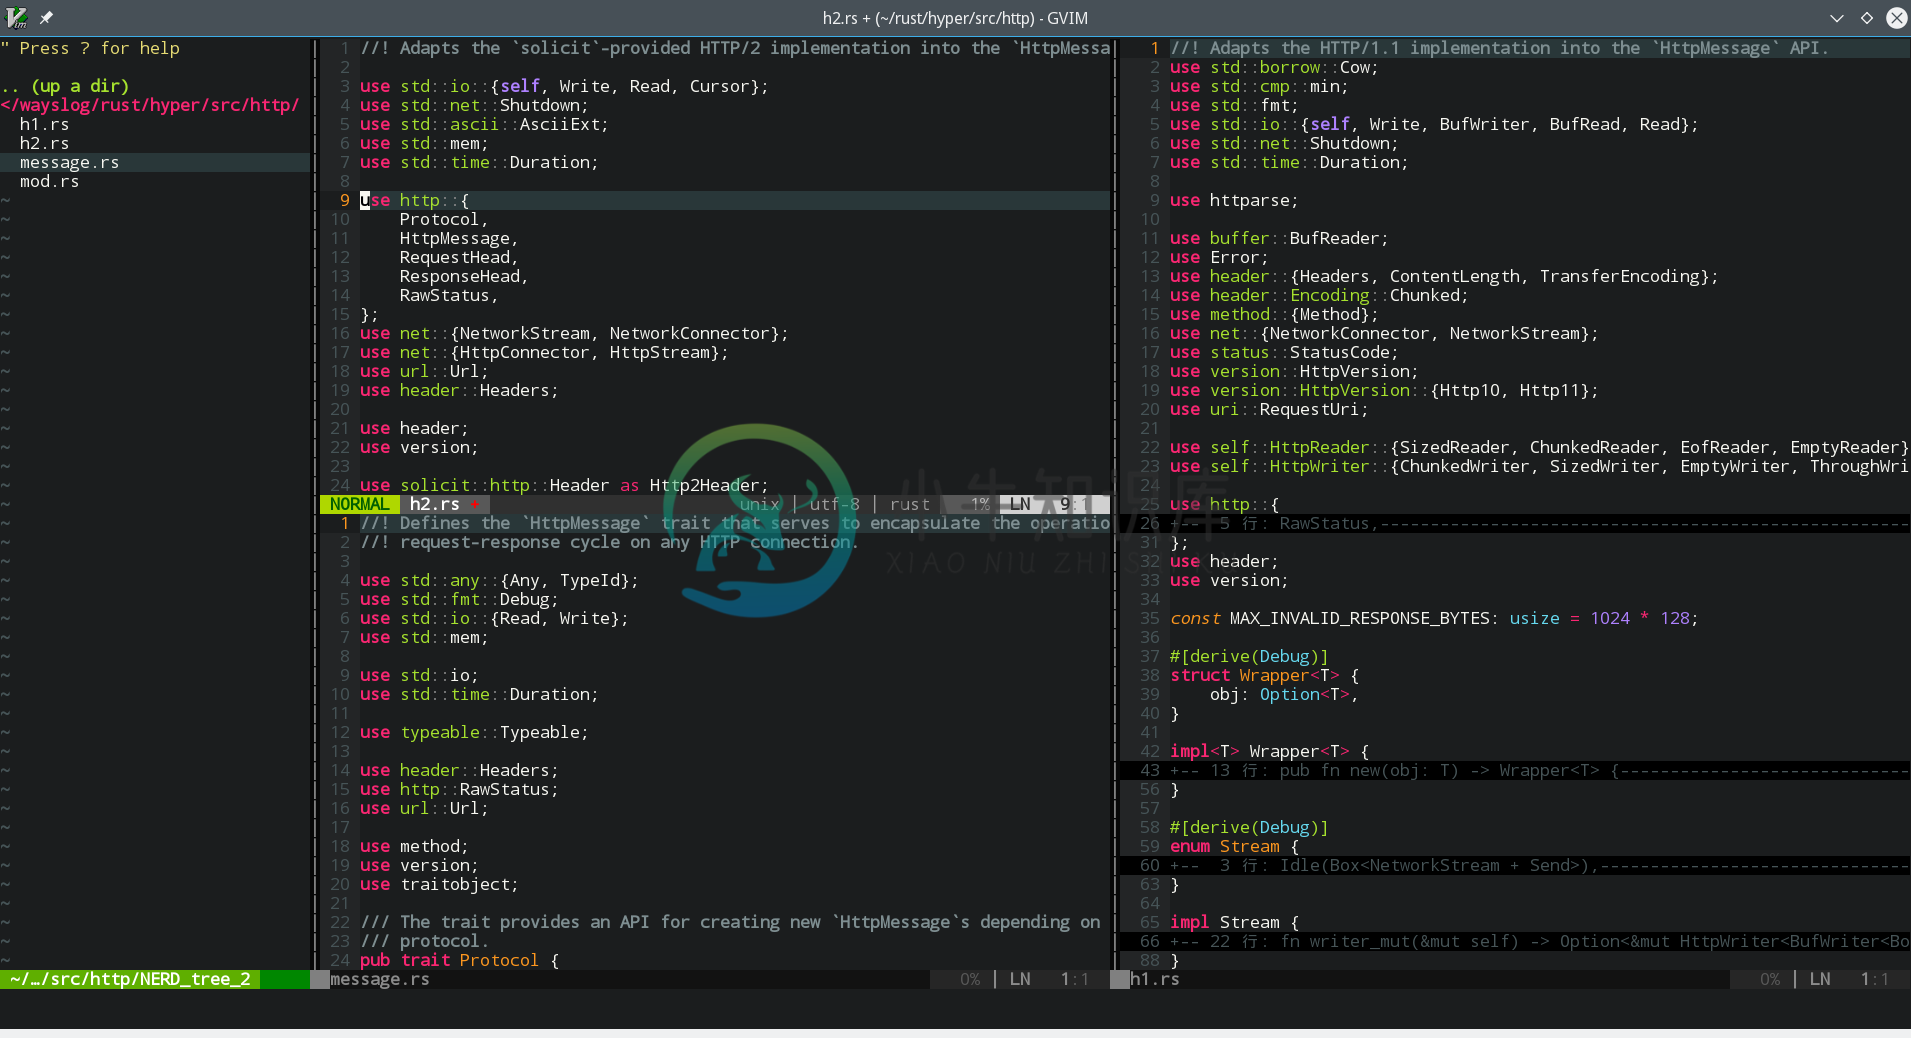Click 'impl Stream {' line in h1.rs

(1234, 922)
